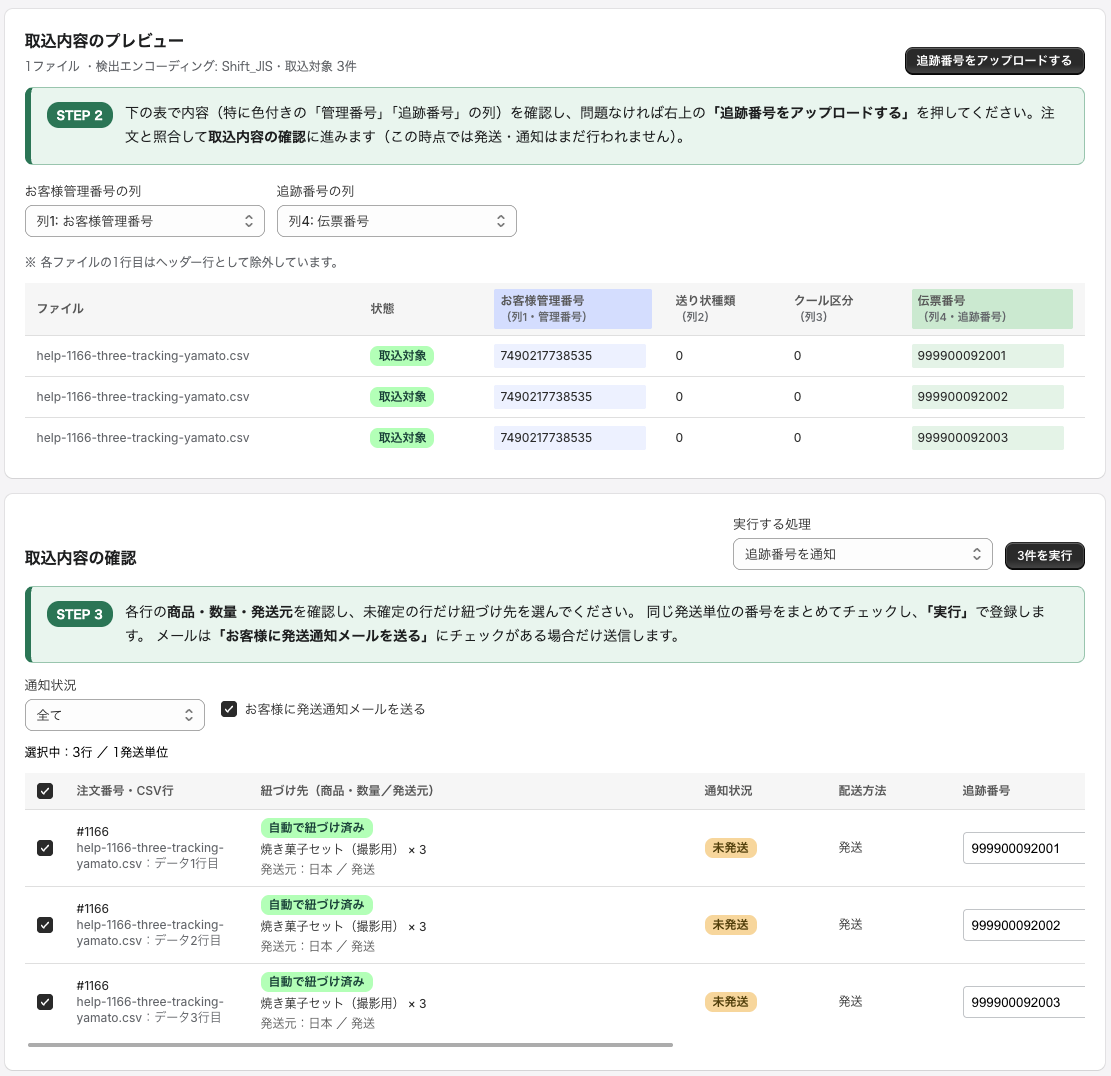This screenshot has height=1076, width=1111.
Task: Click the 通知状況 column header in confirmation table
Action: point(728,791)
